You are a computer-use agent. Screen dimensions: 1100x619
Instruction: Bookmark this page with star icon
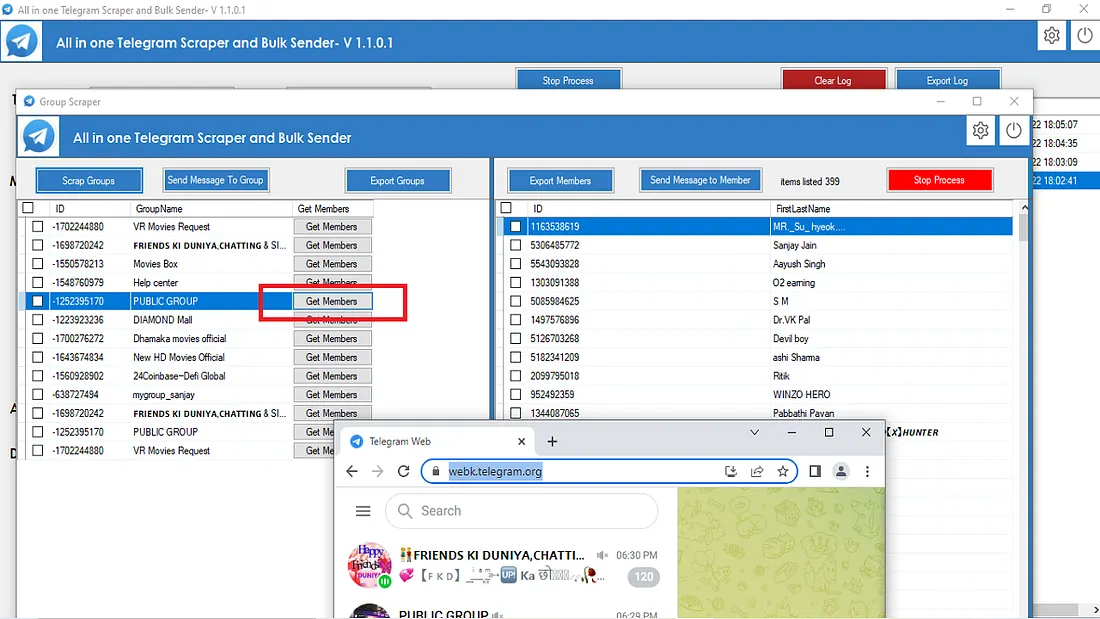pos(783,472)
